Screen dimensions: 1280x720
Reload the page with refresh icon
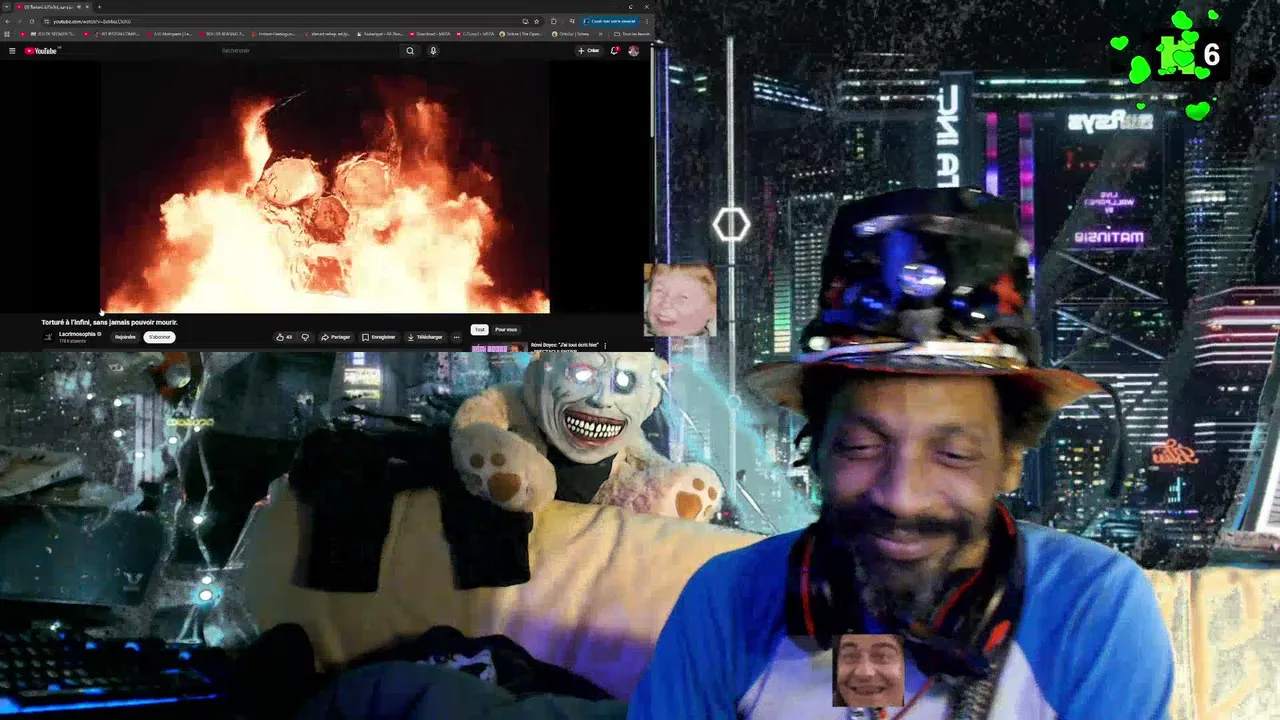32,21
